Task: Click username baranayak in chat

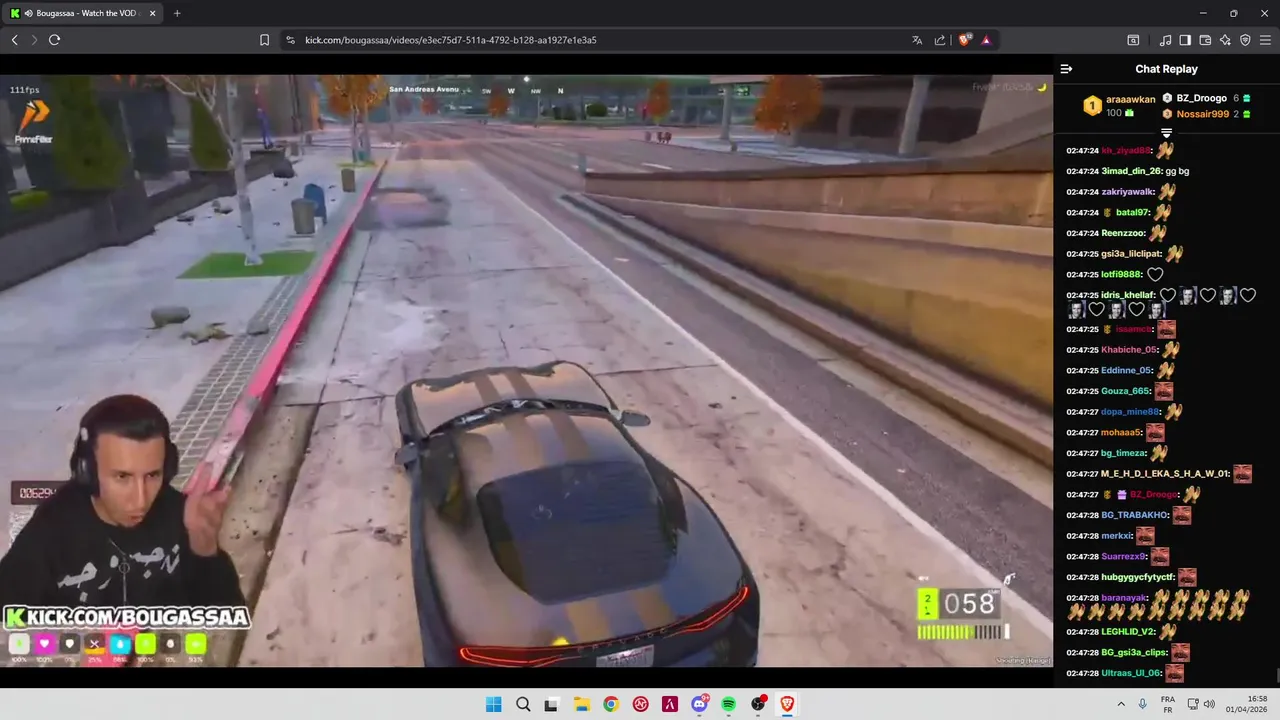Action: (x=1125, y=598)
